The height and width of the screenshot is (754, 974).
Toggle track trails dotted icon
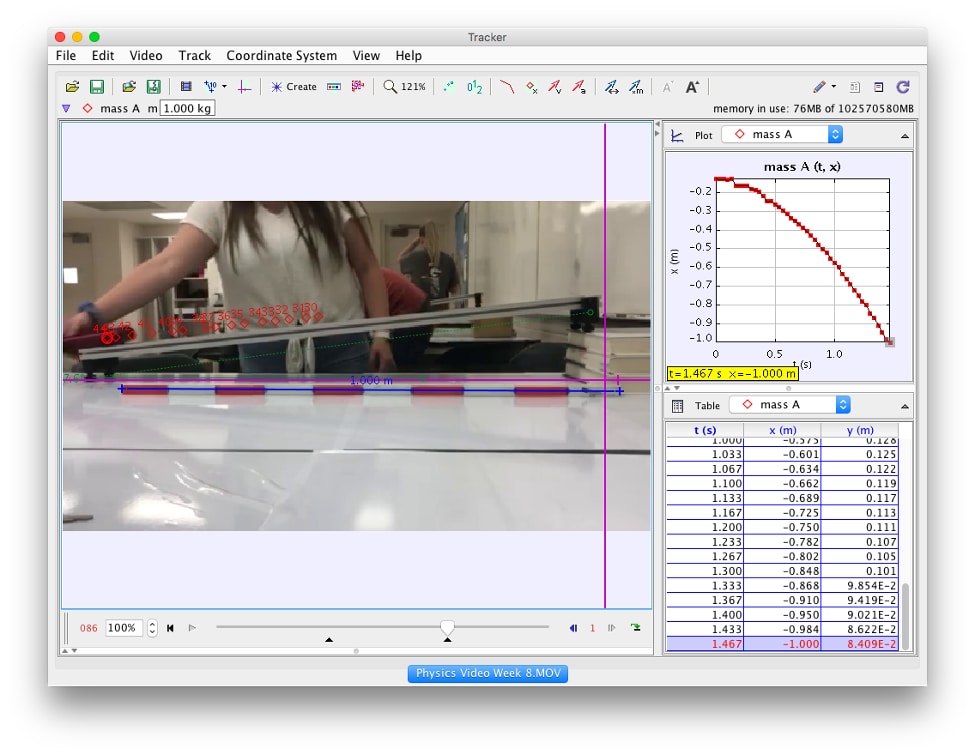[x=448, y=87]
